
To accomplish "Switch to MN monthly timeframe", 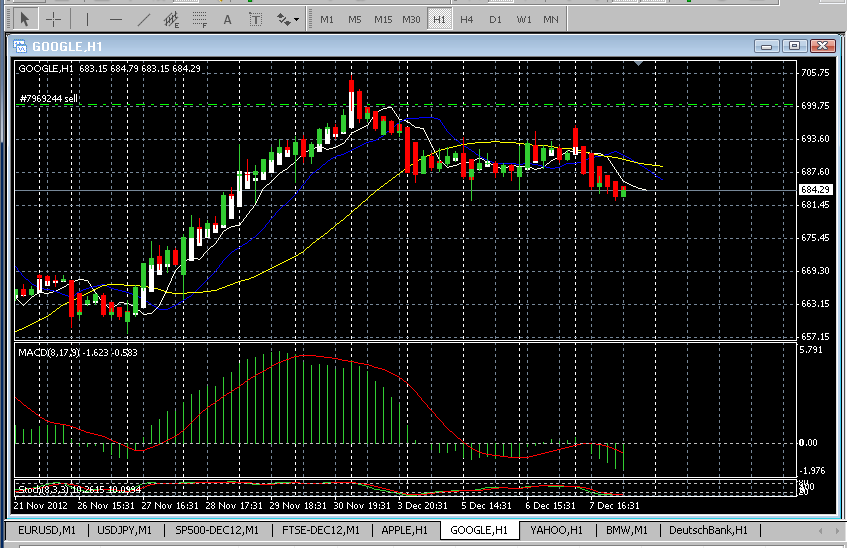I will 551,19.
